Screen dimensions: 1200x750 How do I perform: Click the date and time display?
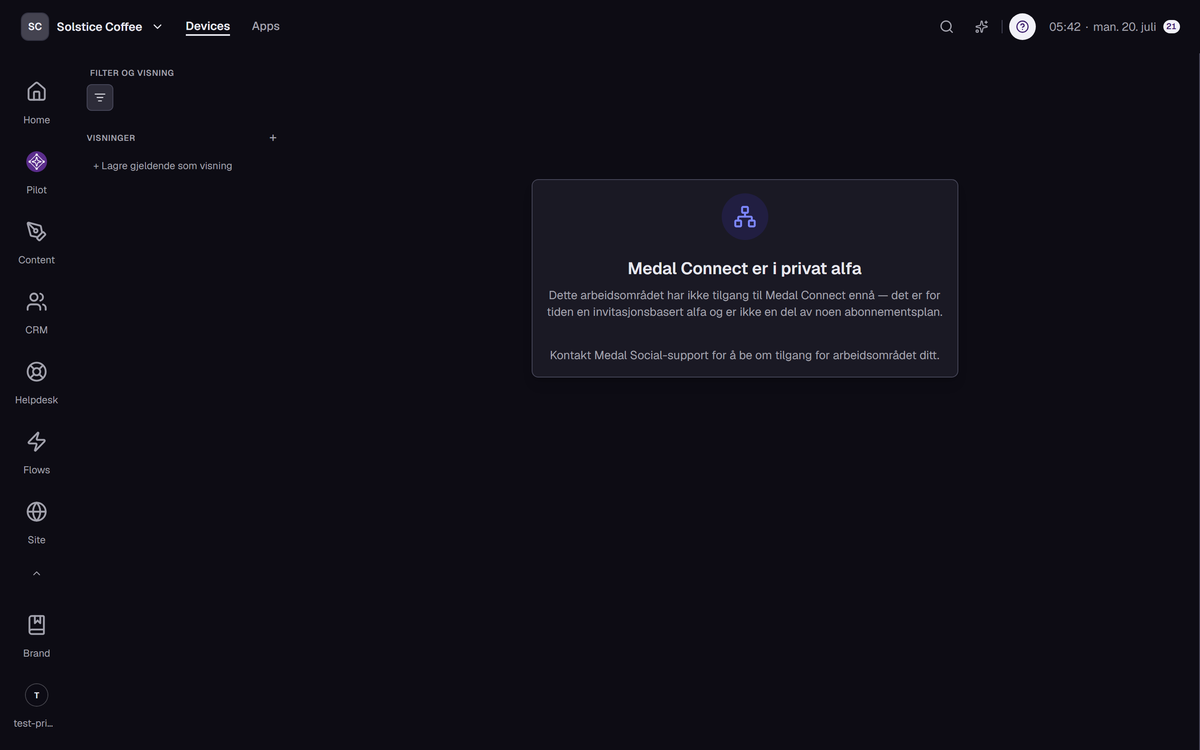click(x=1102, y=27)
